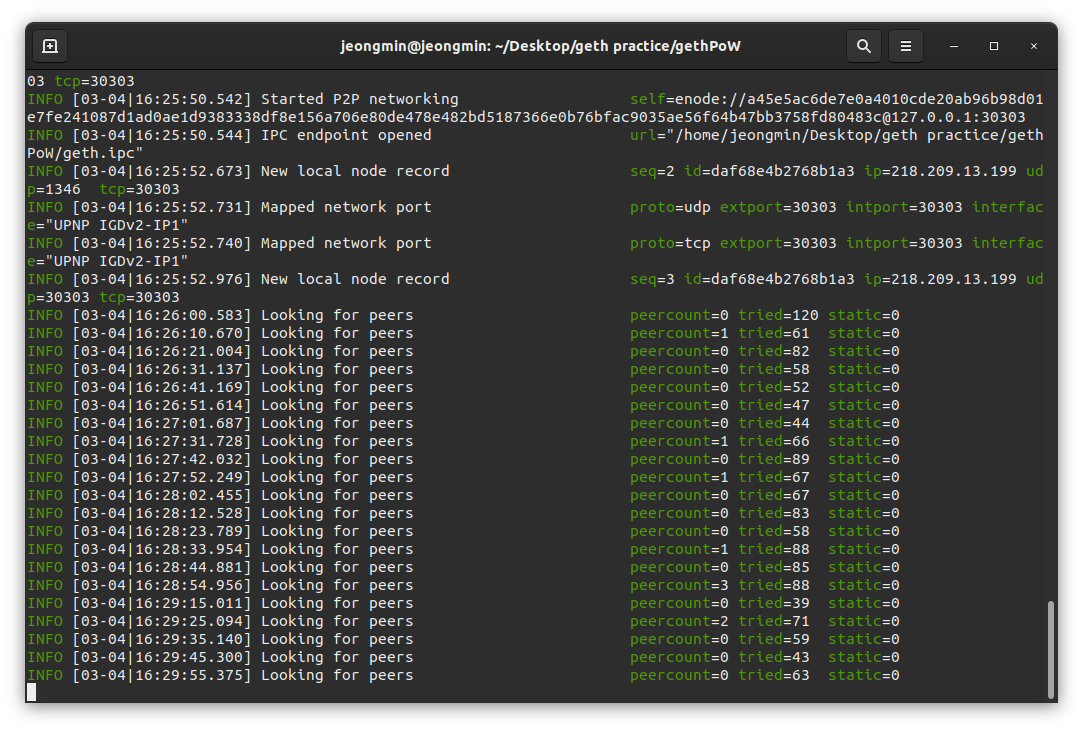Click the peercount=2 log value
The image size is (1083, 731).
coord(679,621)
